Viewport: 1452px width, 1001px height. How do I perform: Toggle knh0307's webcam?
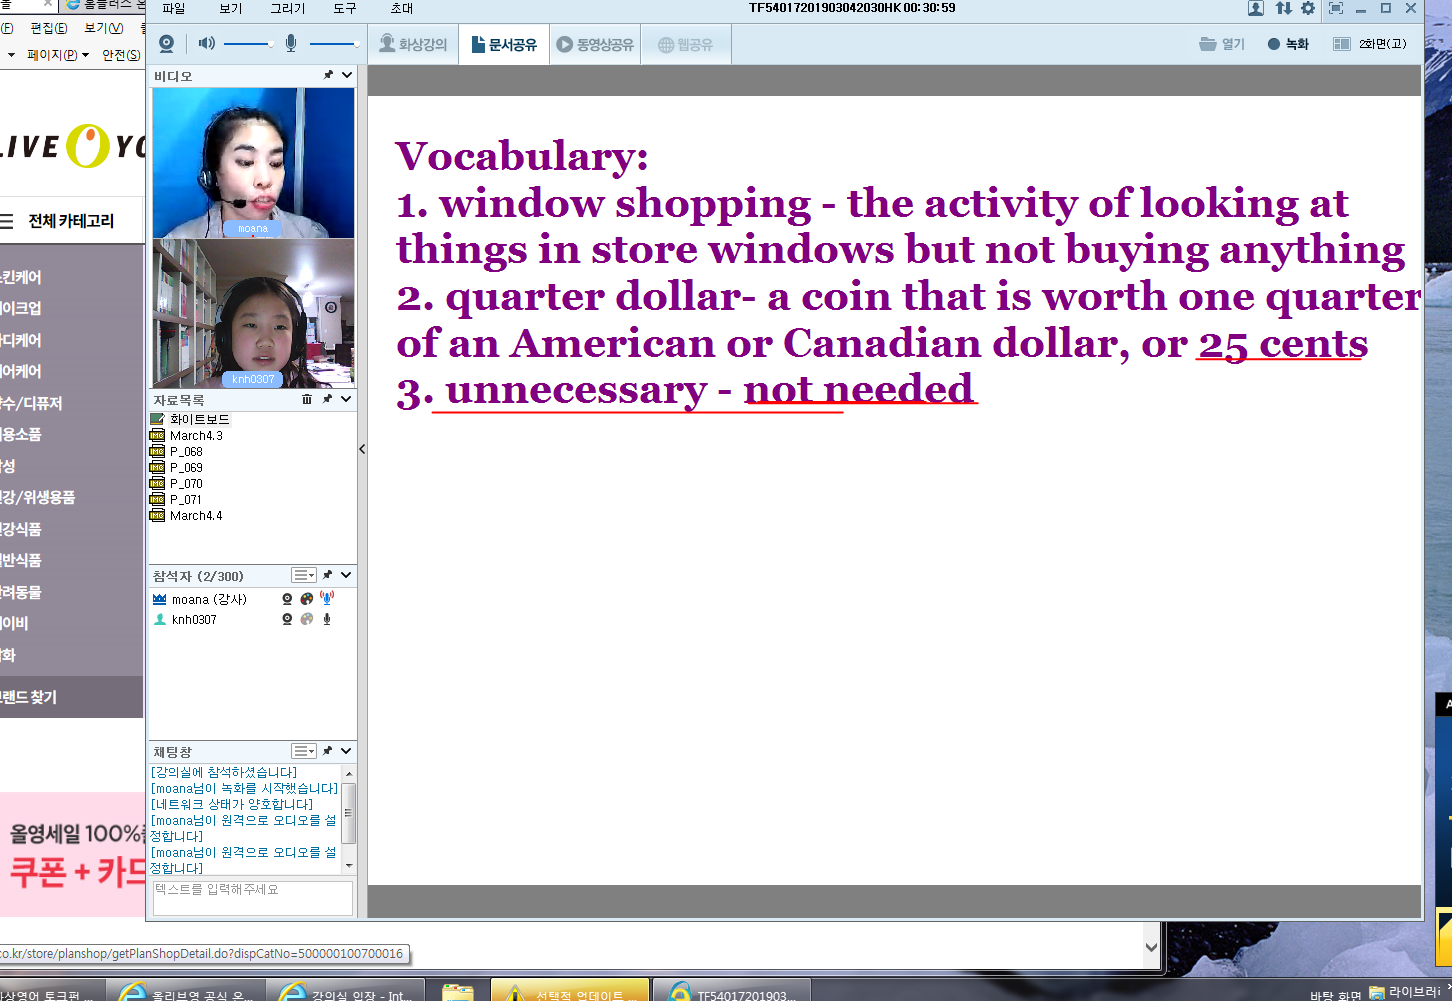pos(287,620)
